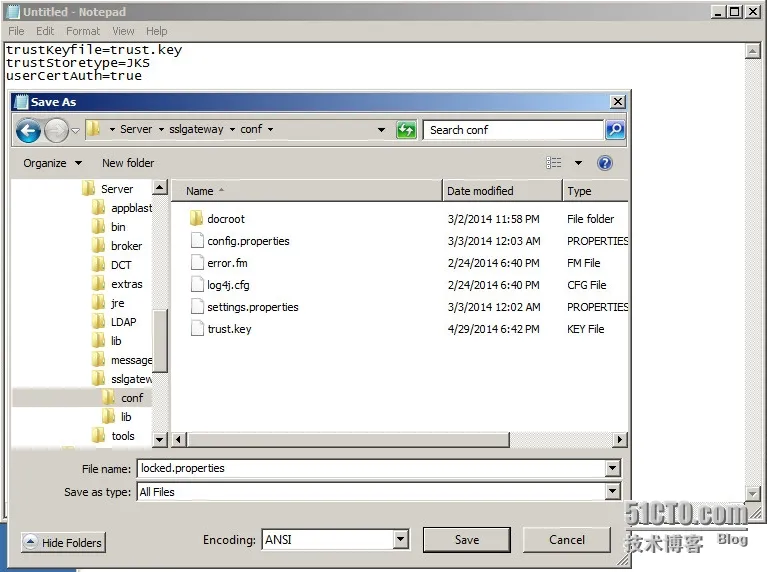Image resolution: width=767 pixels, height=572 pixels.
Task: Select error.fm file icon
Action: click(x=197, y=262)
